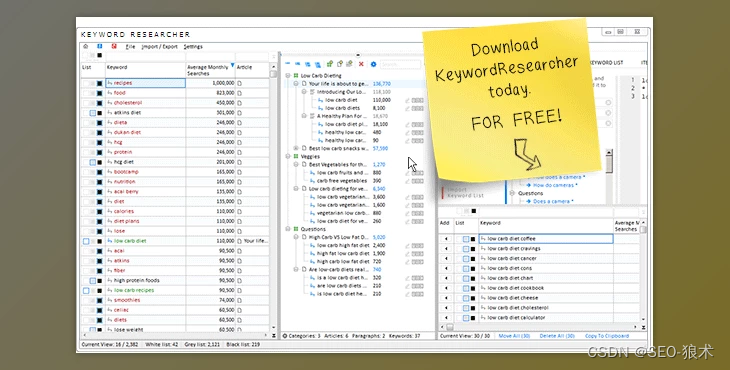730x370 pixels.
Task: Open the Import / Export menu
Action: click(x=160, y=47)
